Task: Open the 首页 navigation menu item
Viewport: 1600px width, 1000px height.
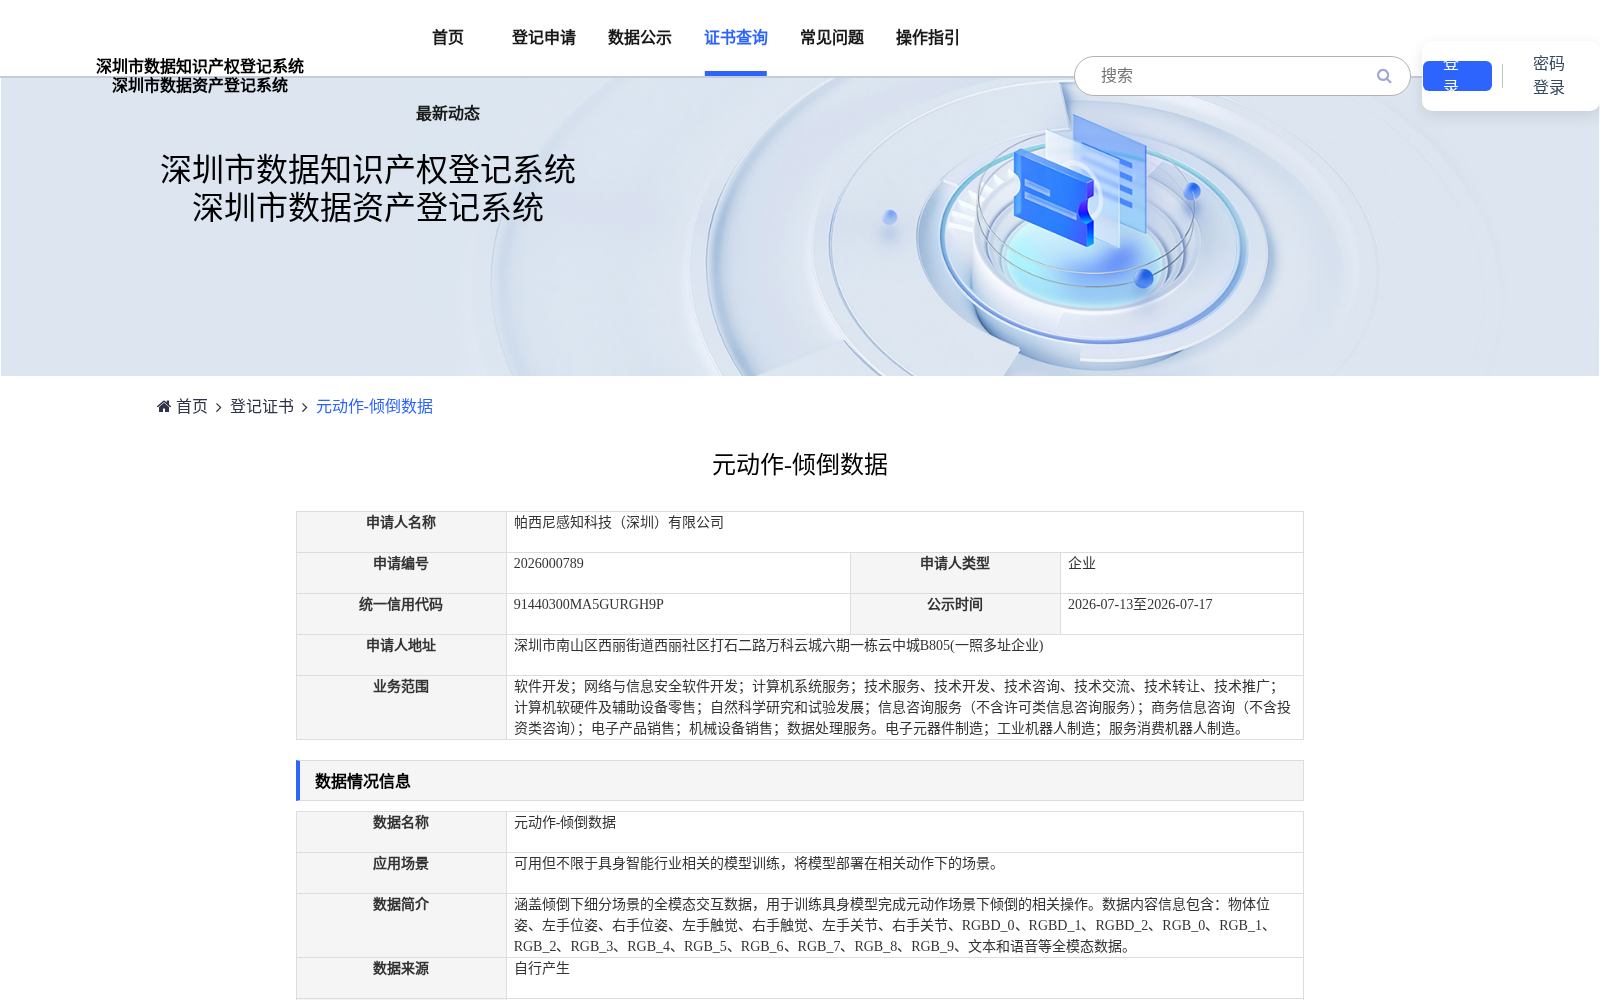Action: pos(448,38)
